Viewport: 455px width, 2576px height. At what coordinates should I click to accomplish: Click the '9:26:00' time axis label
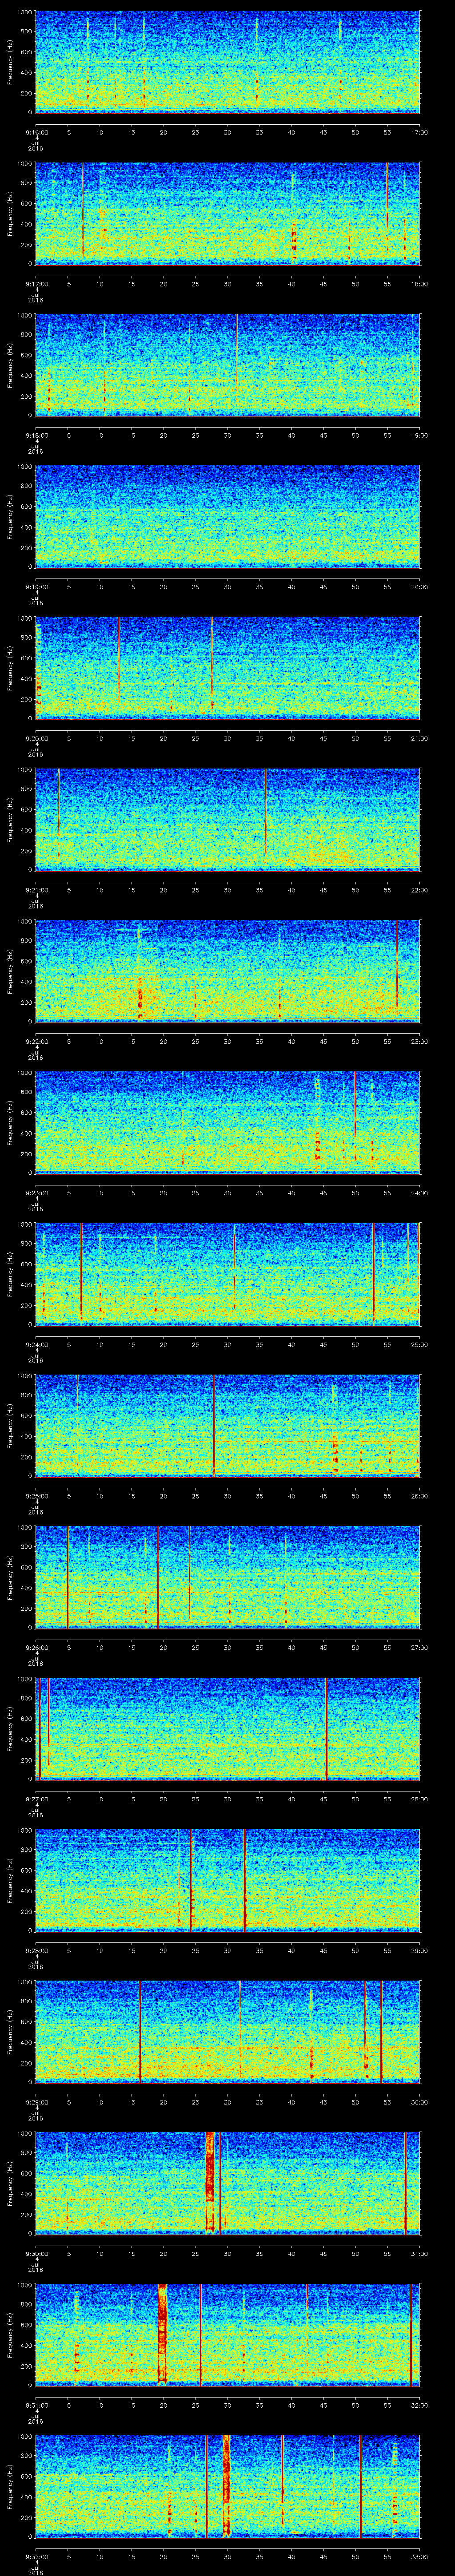36,1647
